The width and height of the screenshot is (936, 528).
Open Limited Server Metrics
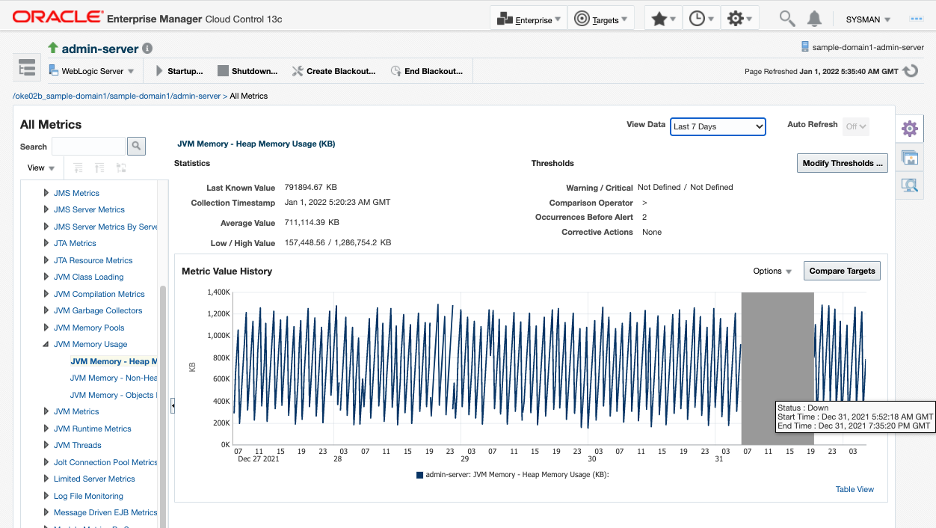click(x=94, y=478)
